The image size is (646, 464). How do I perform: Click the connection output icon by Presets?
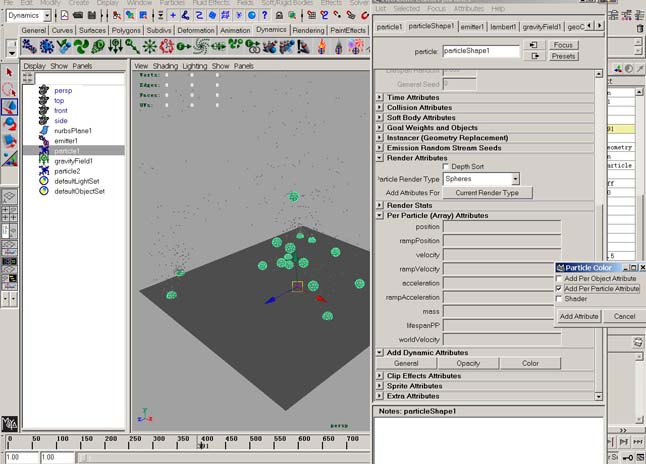tap(534, 56)
